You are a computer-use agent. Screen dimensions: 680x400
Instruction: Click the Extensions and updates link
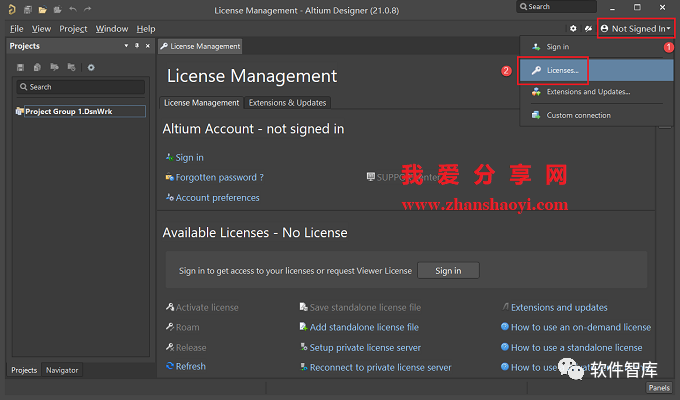pos(559,308)
